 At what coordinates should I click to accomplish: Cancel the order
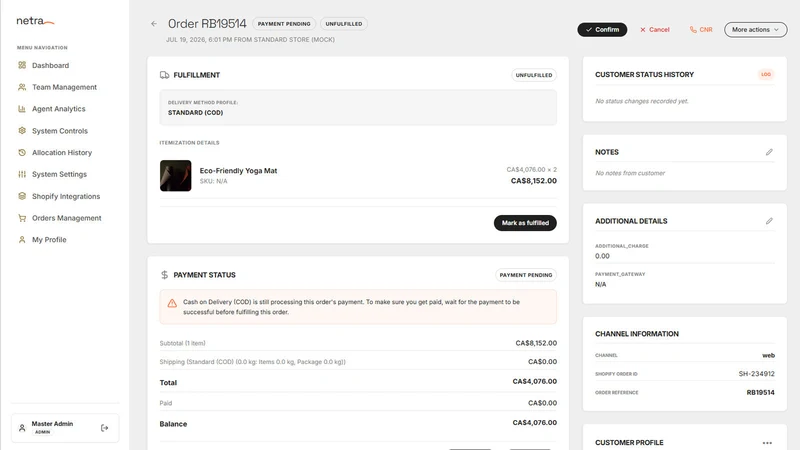tap(655, 30)
